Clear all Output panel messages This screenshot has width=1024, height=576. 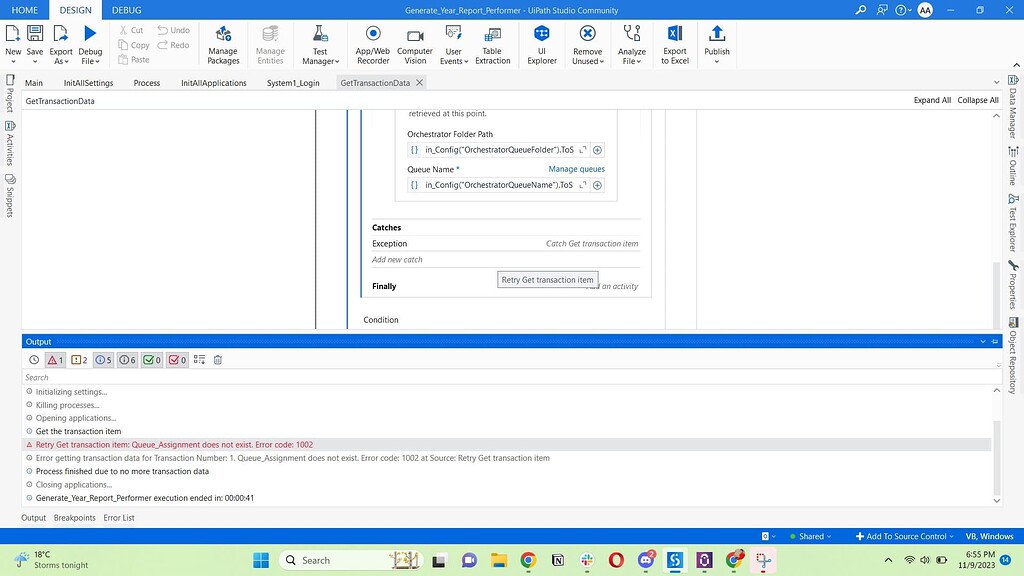(218, 360)
